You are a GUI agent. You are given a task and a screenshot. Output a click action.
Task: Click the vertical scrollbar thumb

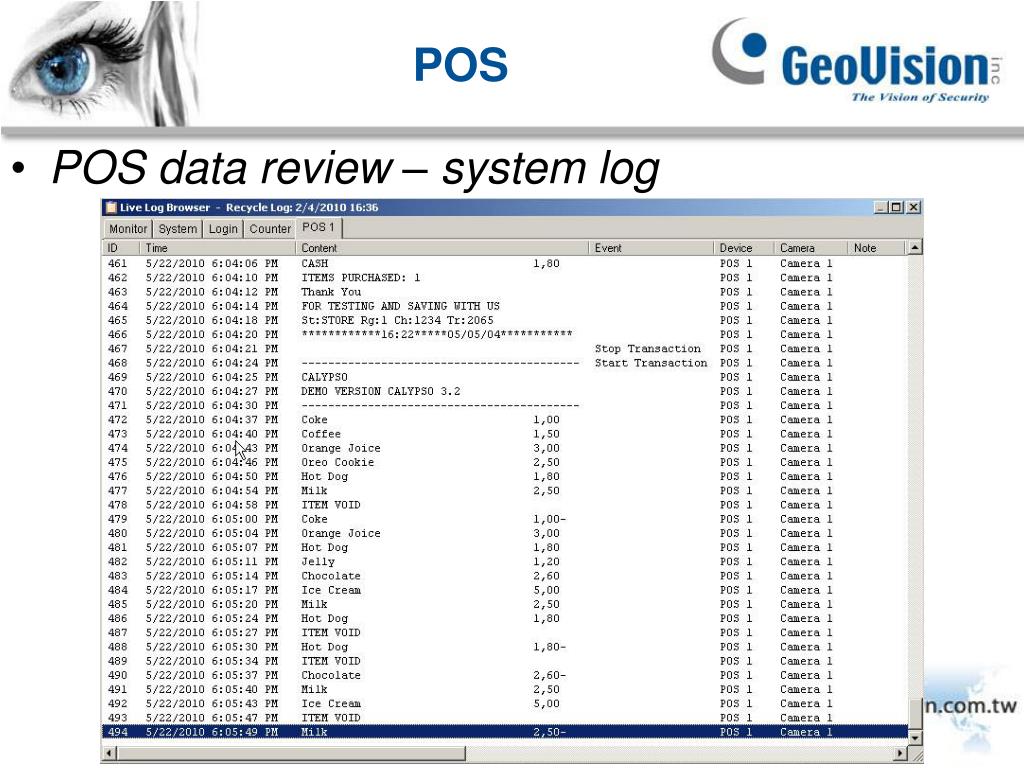coord(914,715)
